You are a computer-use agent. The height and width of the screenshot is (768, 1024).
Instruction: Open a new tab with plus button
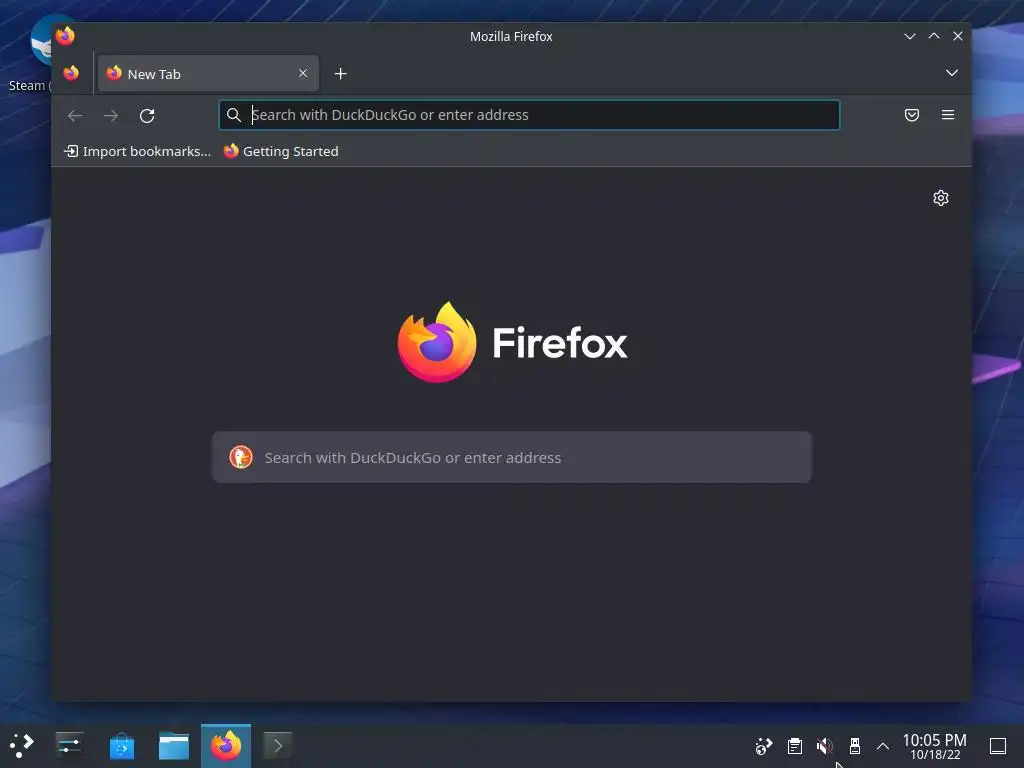pos(340,74)
